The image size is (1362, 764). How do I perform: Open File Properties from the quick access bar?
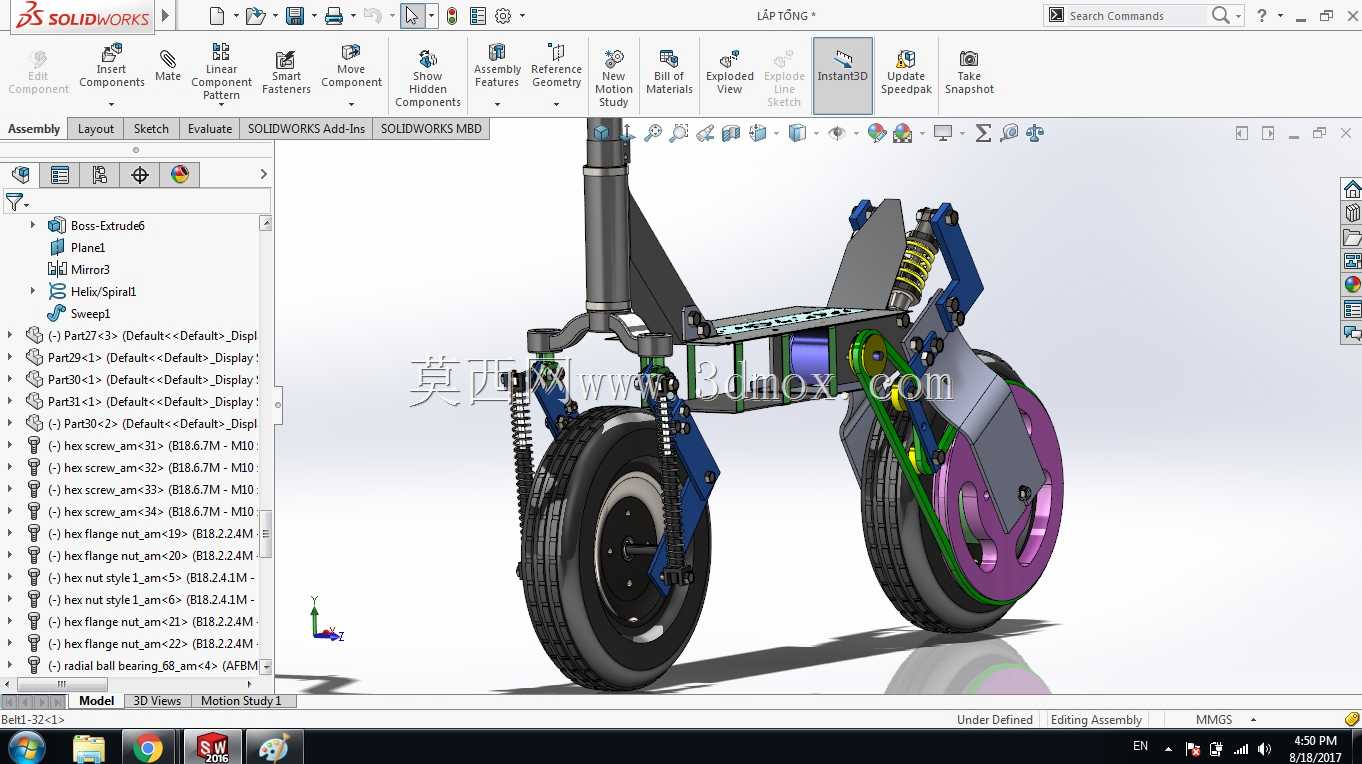(478, 15)
